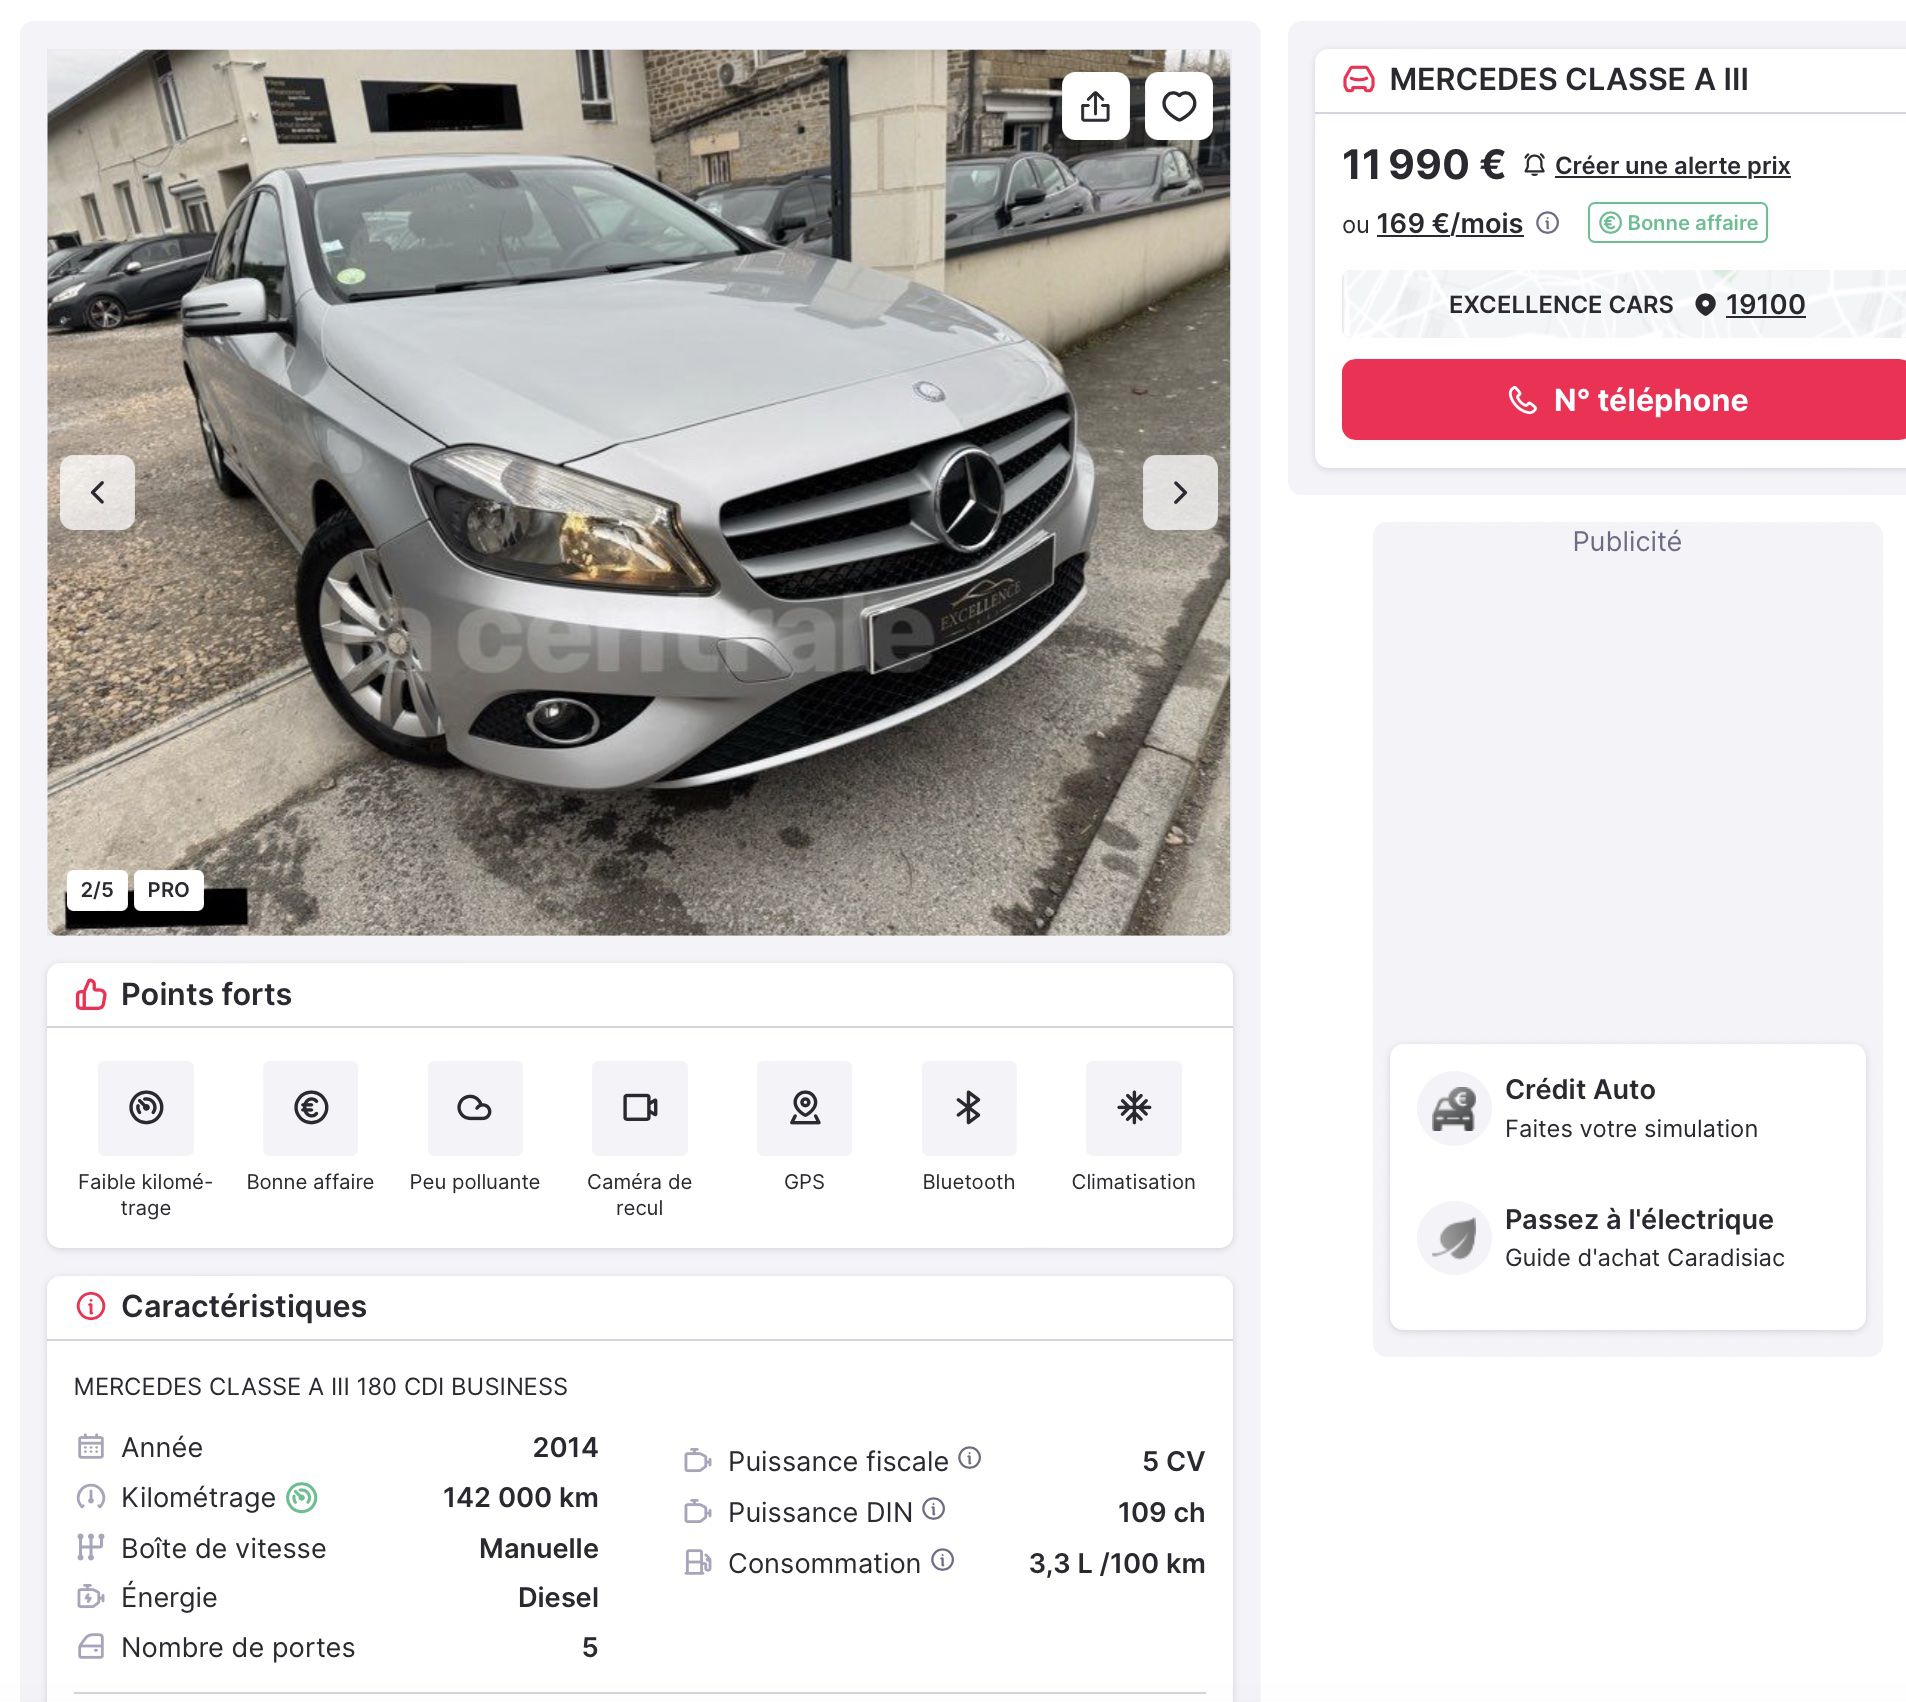Click the green Bonne affaire badge
Viewport: 1906px width, 1702px height.
point(1677,223)
